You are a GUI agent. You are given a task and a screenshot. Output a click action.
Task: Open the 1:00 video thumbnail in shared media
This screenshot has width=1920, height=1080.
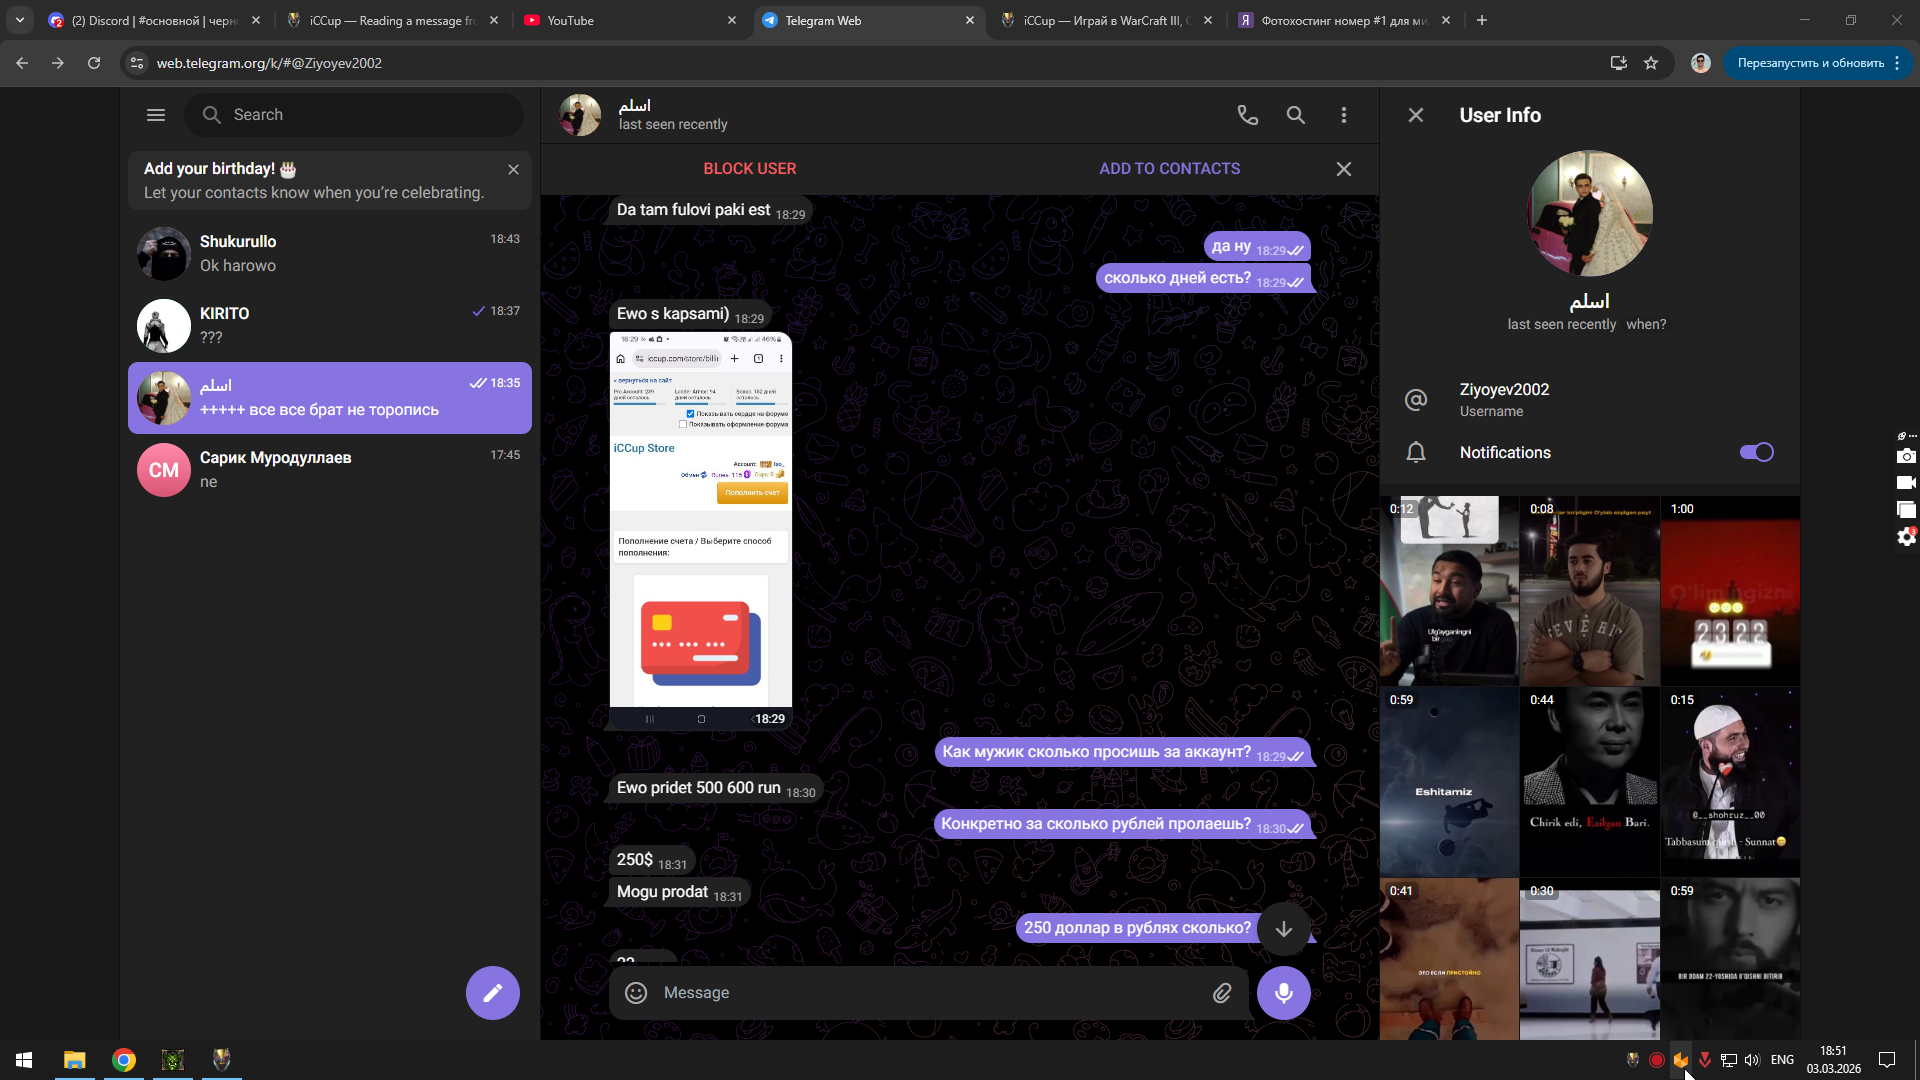pyautogui.click(x=1729, y=590)
